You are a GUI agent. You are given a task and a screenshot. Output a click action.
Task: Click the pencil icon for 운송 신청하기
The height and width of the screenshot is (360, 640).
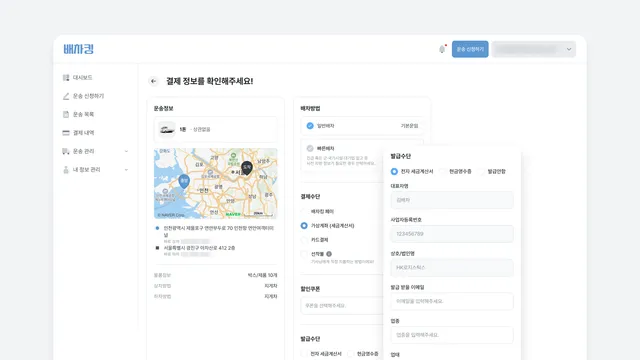pos(66,96)
